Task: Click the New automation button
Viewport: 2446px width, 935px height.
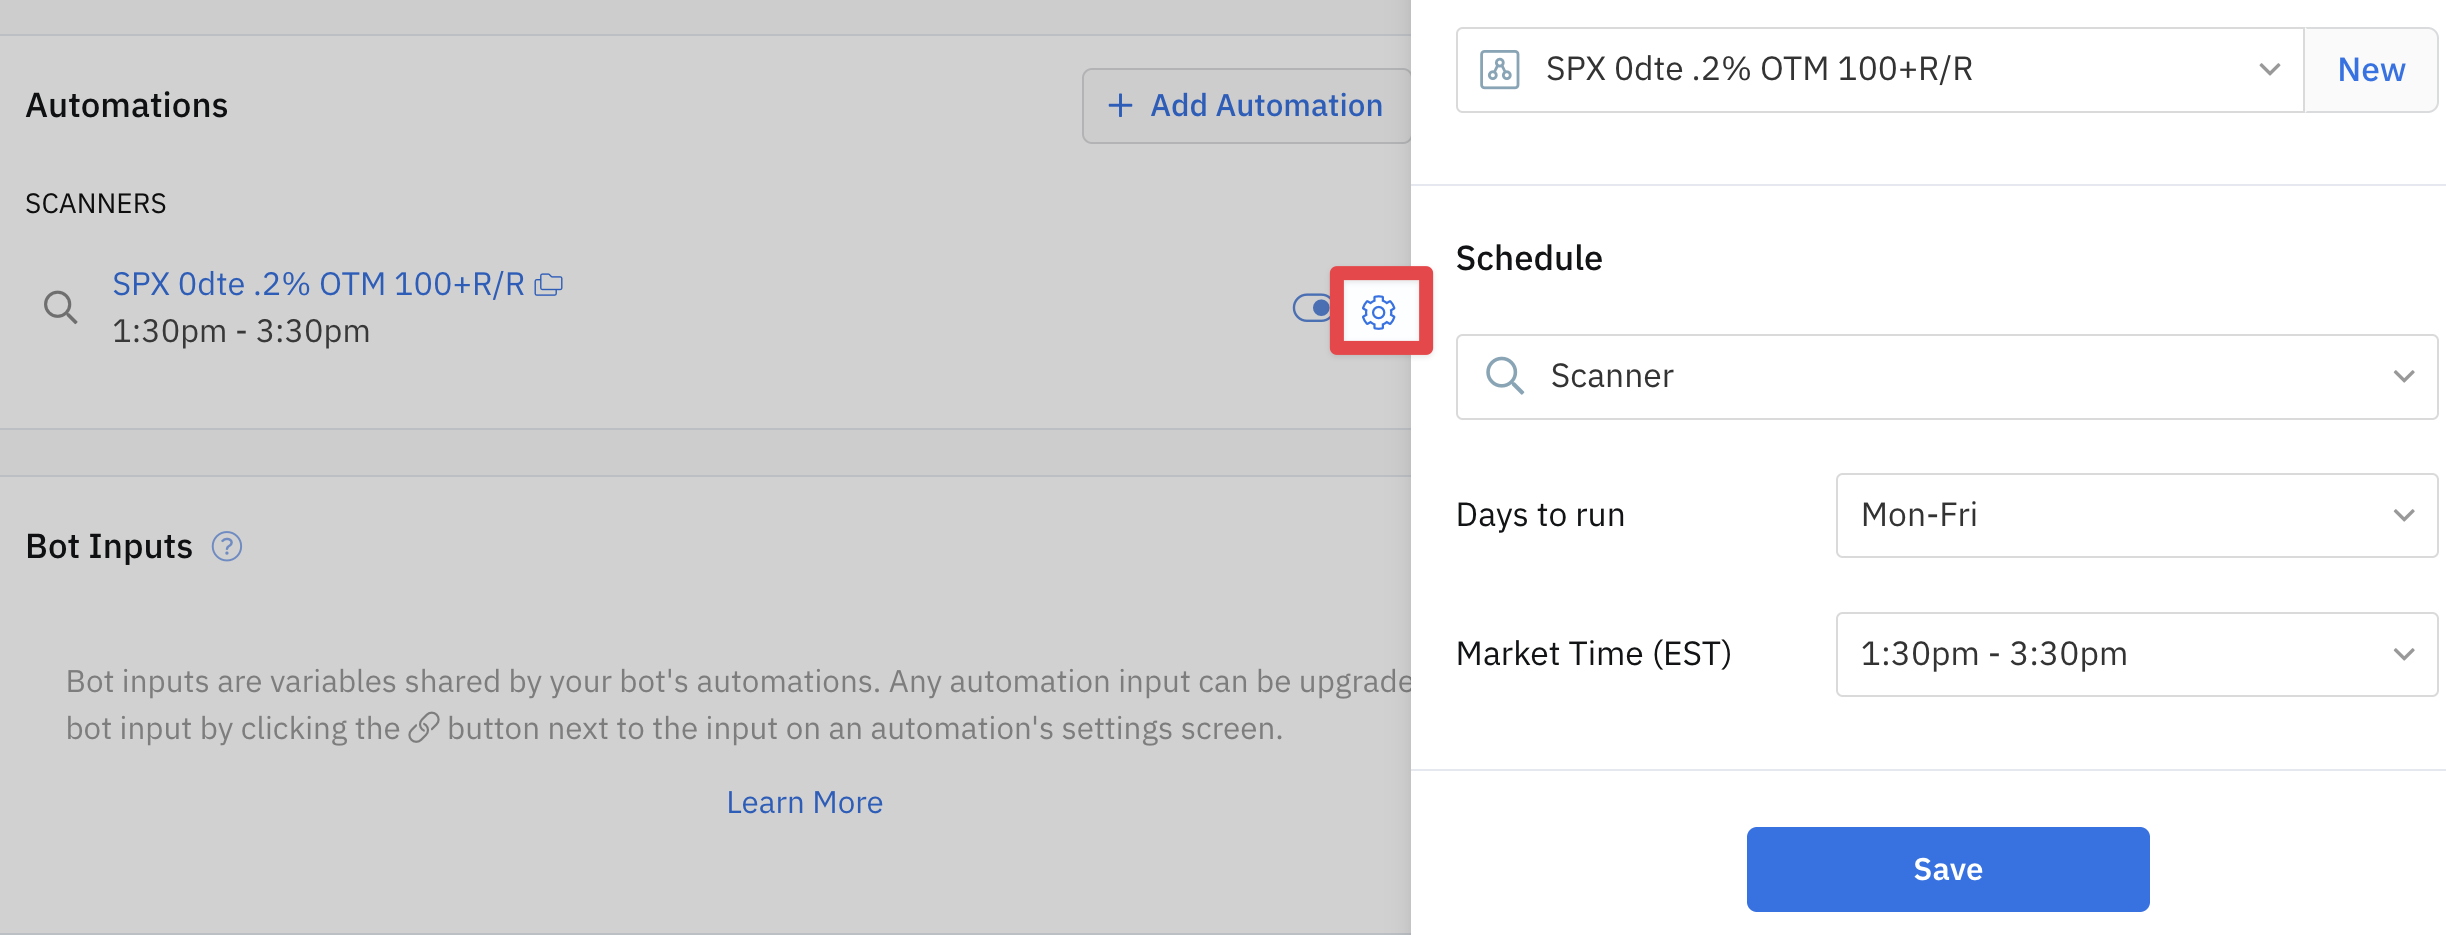Action: click(2370, 70)
